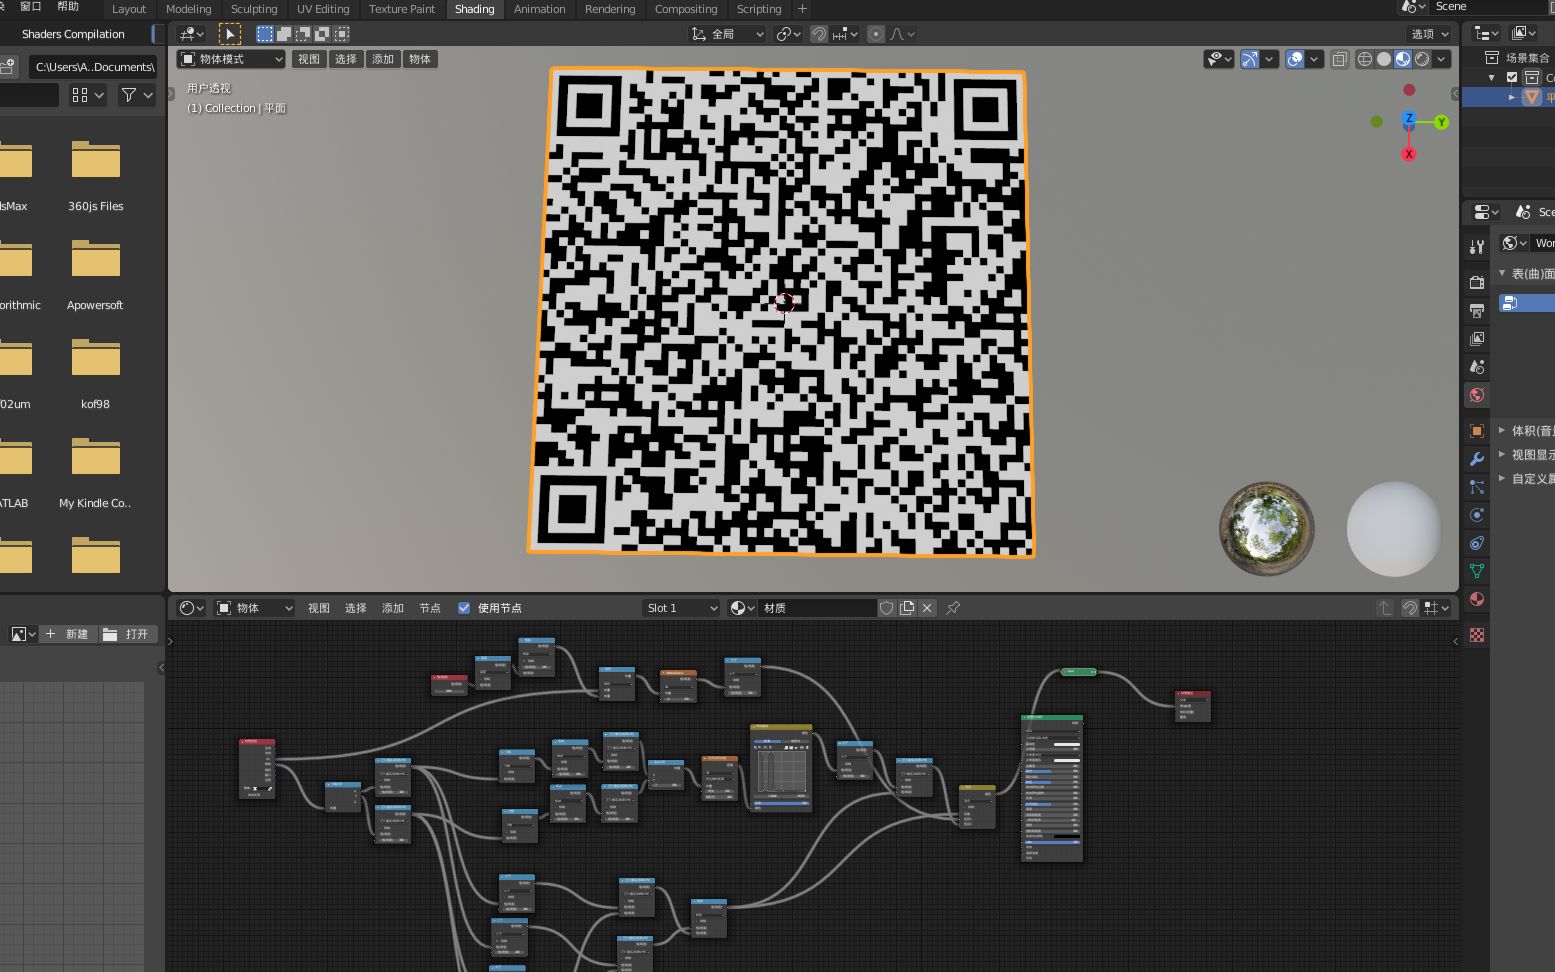Image resolution: width=1555 pixels, height=972 pixels.
Task: Toggle the snap magnet in viewport header
Action: 820,34
